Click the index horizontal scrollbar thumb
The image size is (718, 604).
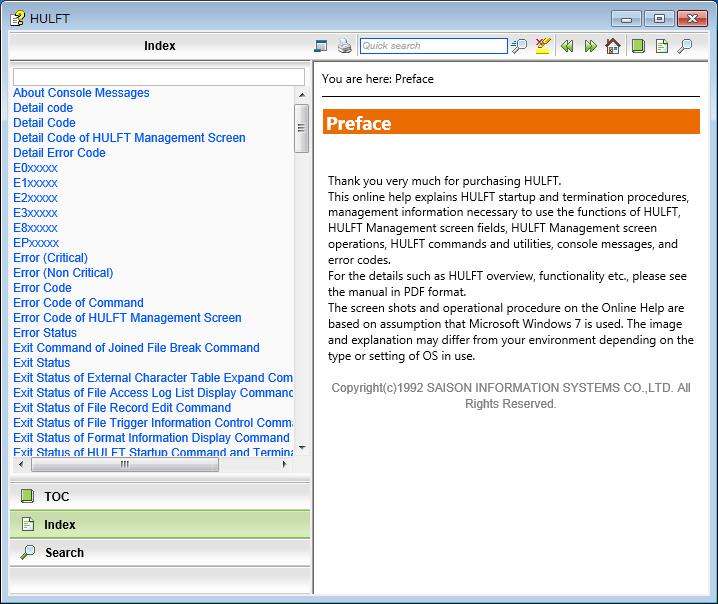point(125,464)
